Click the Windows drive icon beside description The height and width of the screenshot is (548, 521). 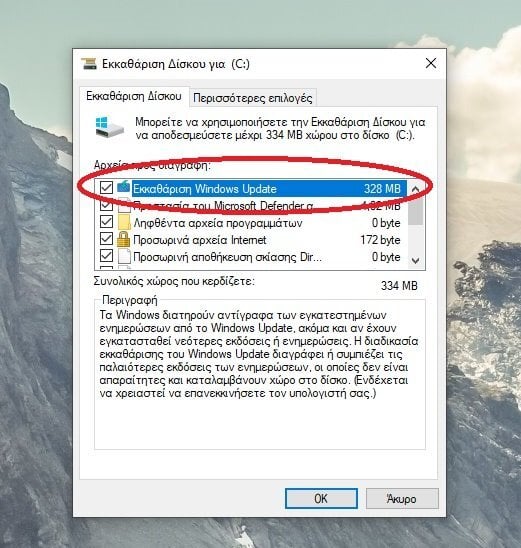click(109, 127)
